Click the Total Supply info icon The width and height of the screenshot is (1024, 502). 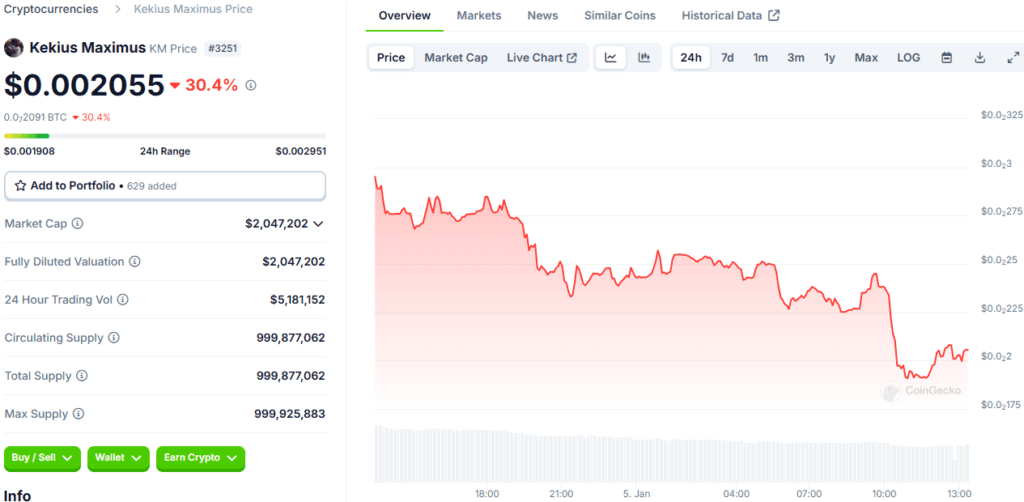[x=82, y=376]
